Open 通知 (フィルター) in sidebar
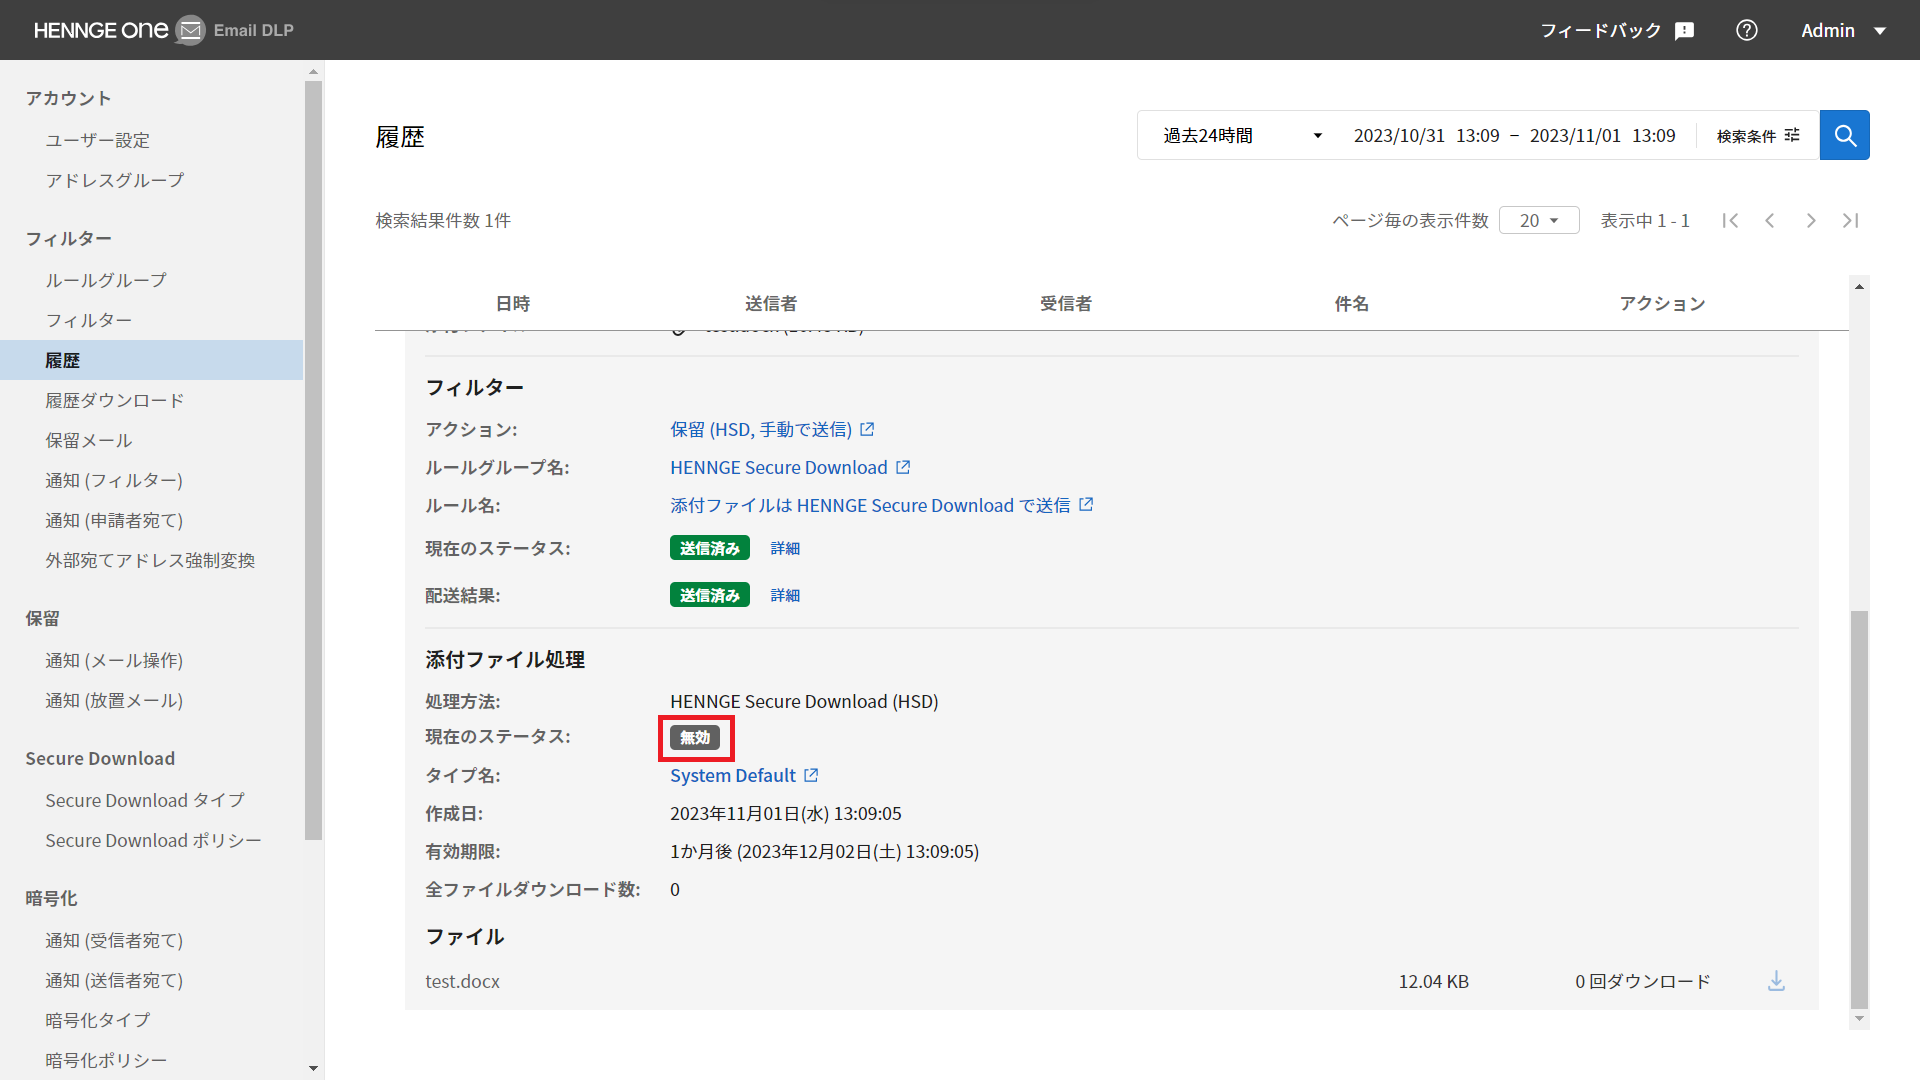Viewport: 1920px width, 1080px height. pyautogui.click(x=114, y=480)
